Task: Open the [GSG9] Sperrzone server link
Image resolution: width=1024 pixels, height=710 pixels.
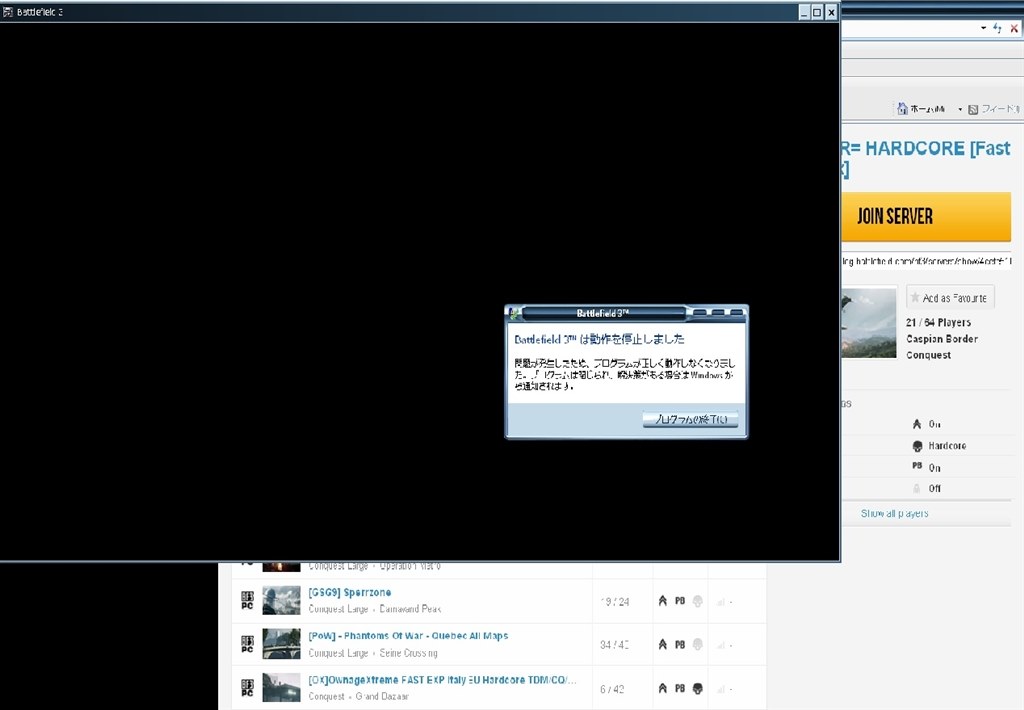Action: [349, 592]
